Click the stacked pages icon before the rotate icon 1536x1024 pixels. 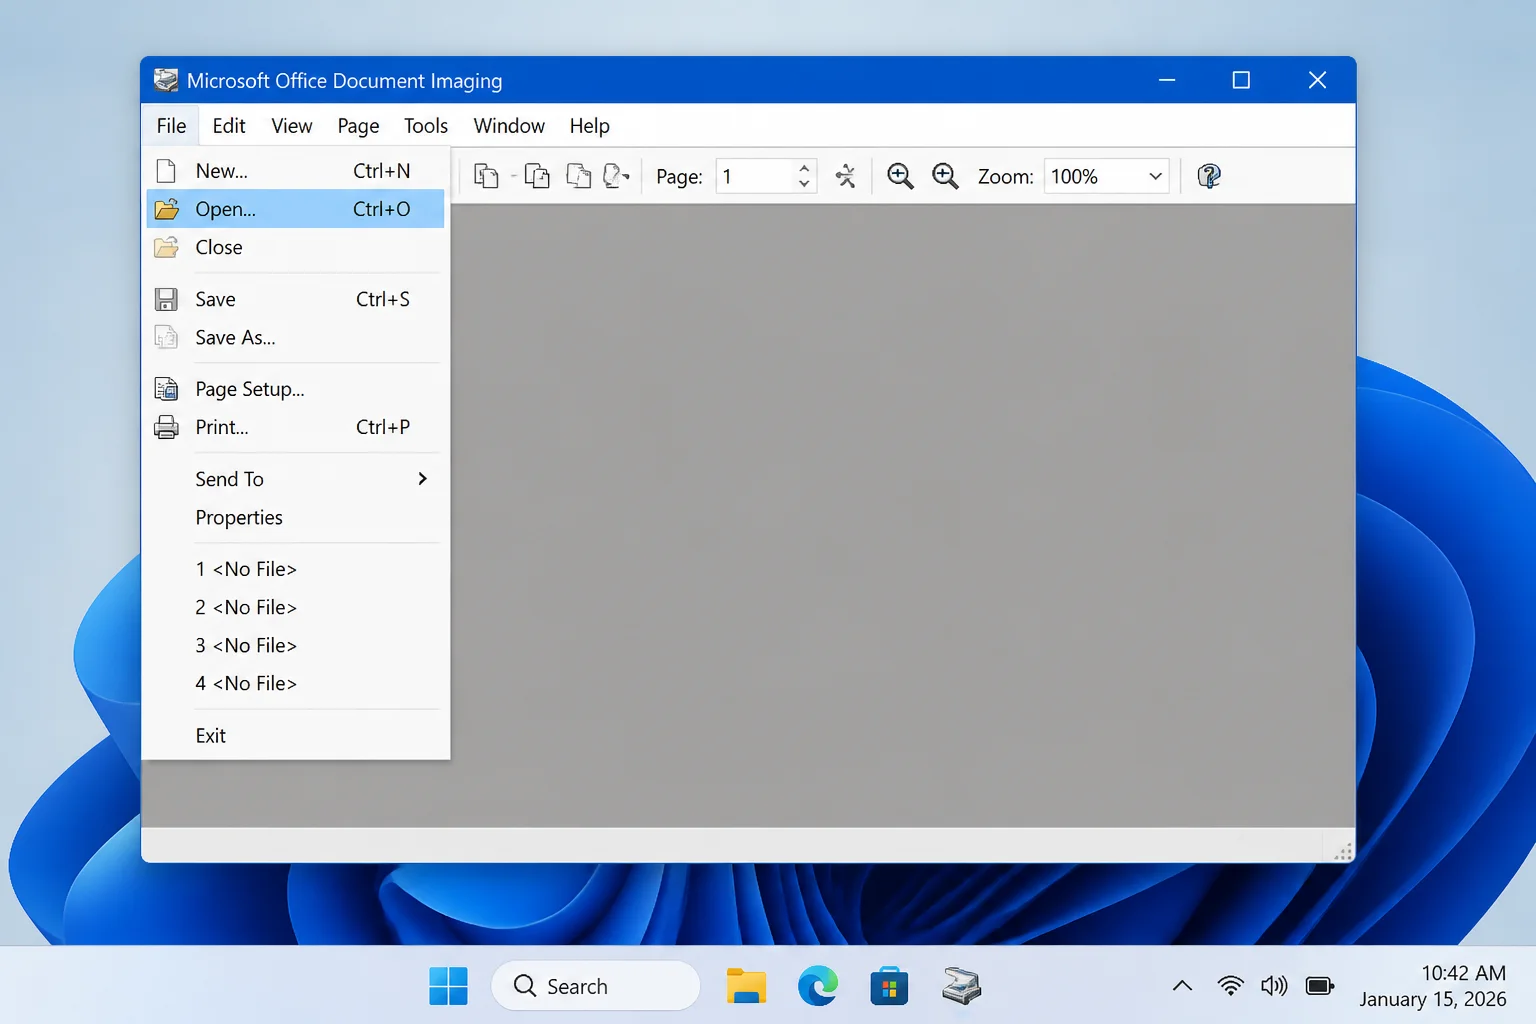pyautogui.click(x=578, y=176)
